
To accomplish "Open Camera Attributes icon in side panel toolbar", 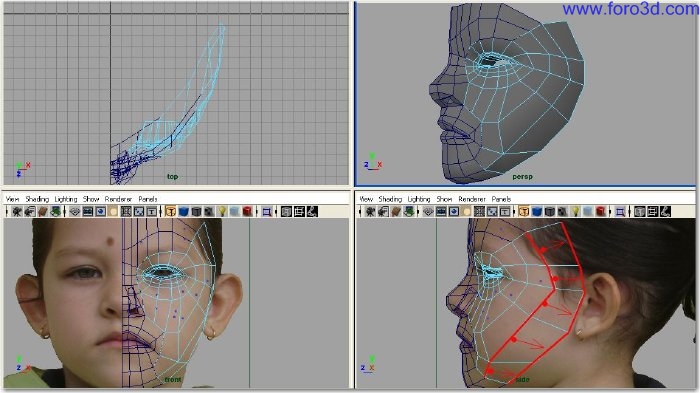I will (x=383, y=212).
